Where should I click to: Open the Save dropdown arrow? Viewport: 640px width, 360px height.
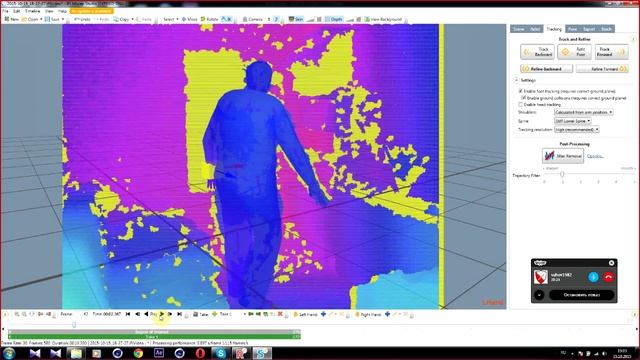click(x=64, y=19)
